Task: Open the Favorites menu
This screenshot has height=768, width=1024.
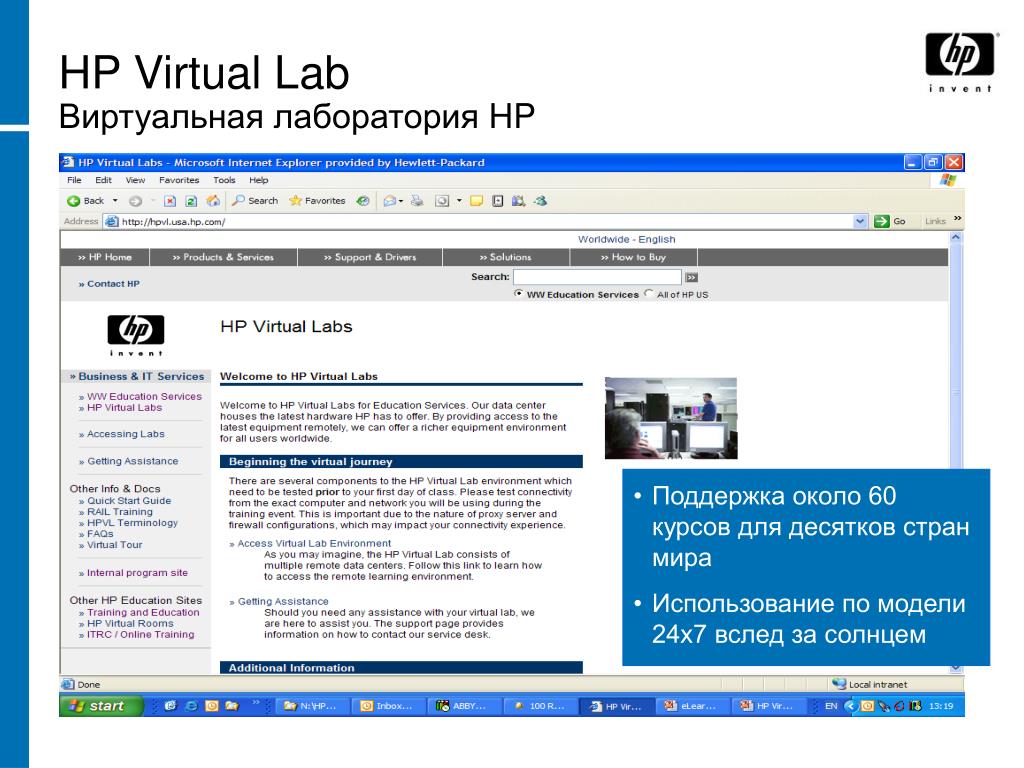Action: coord(179,180)
